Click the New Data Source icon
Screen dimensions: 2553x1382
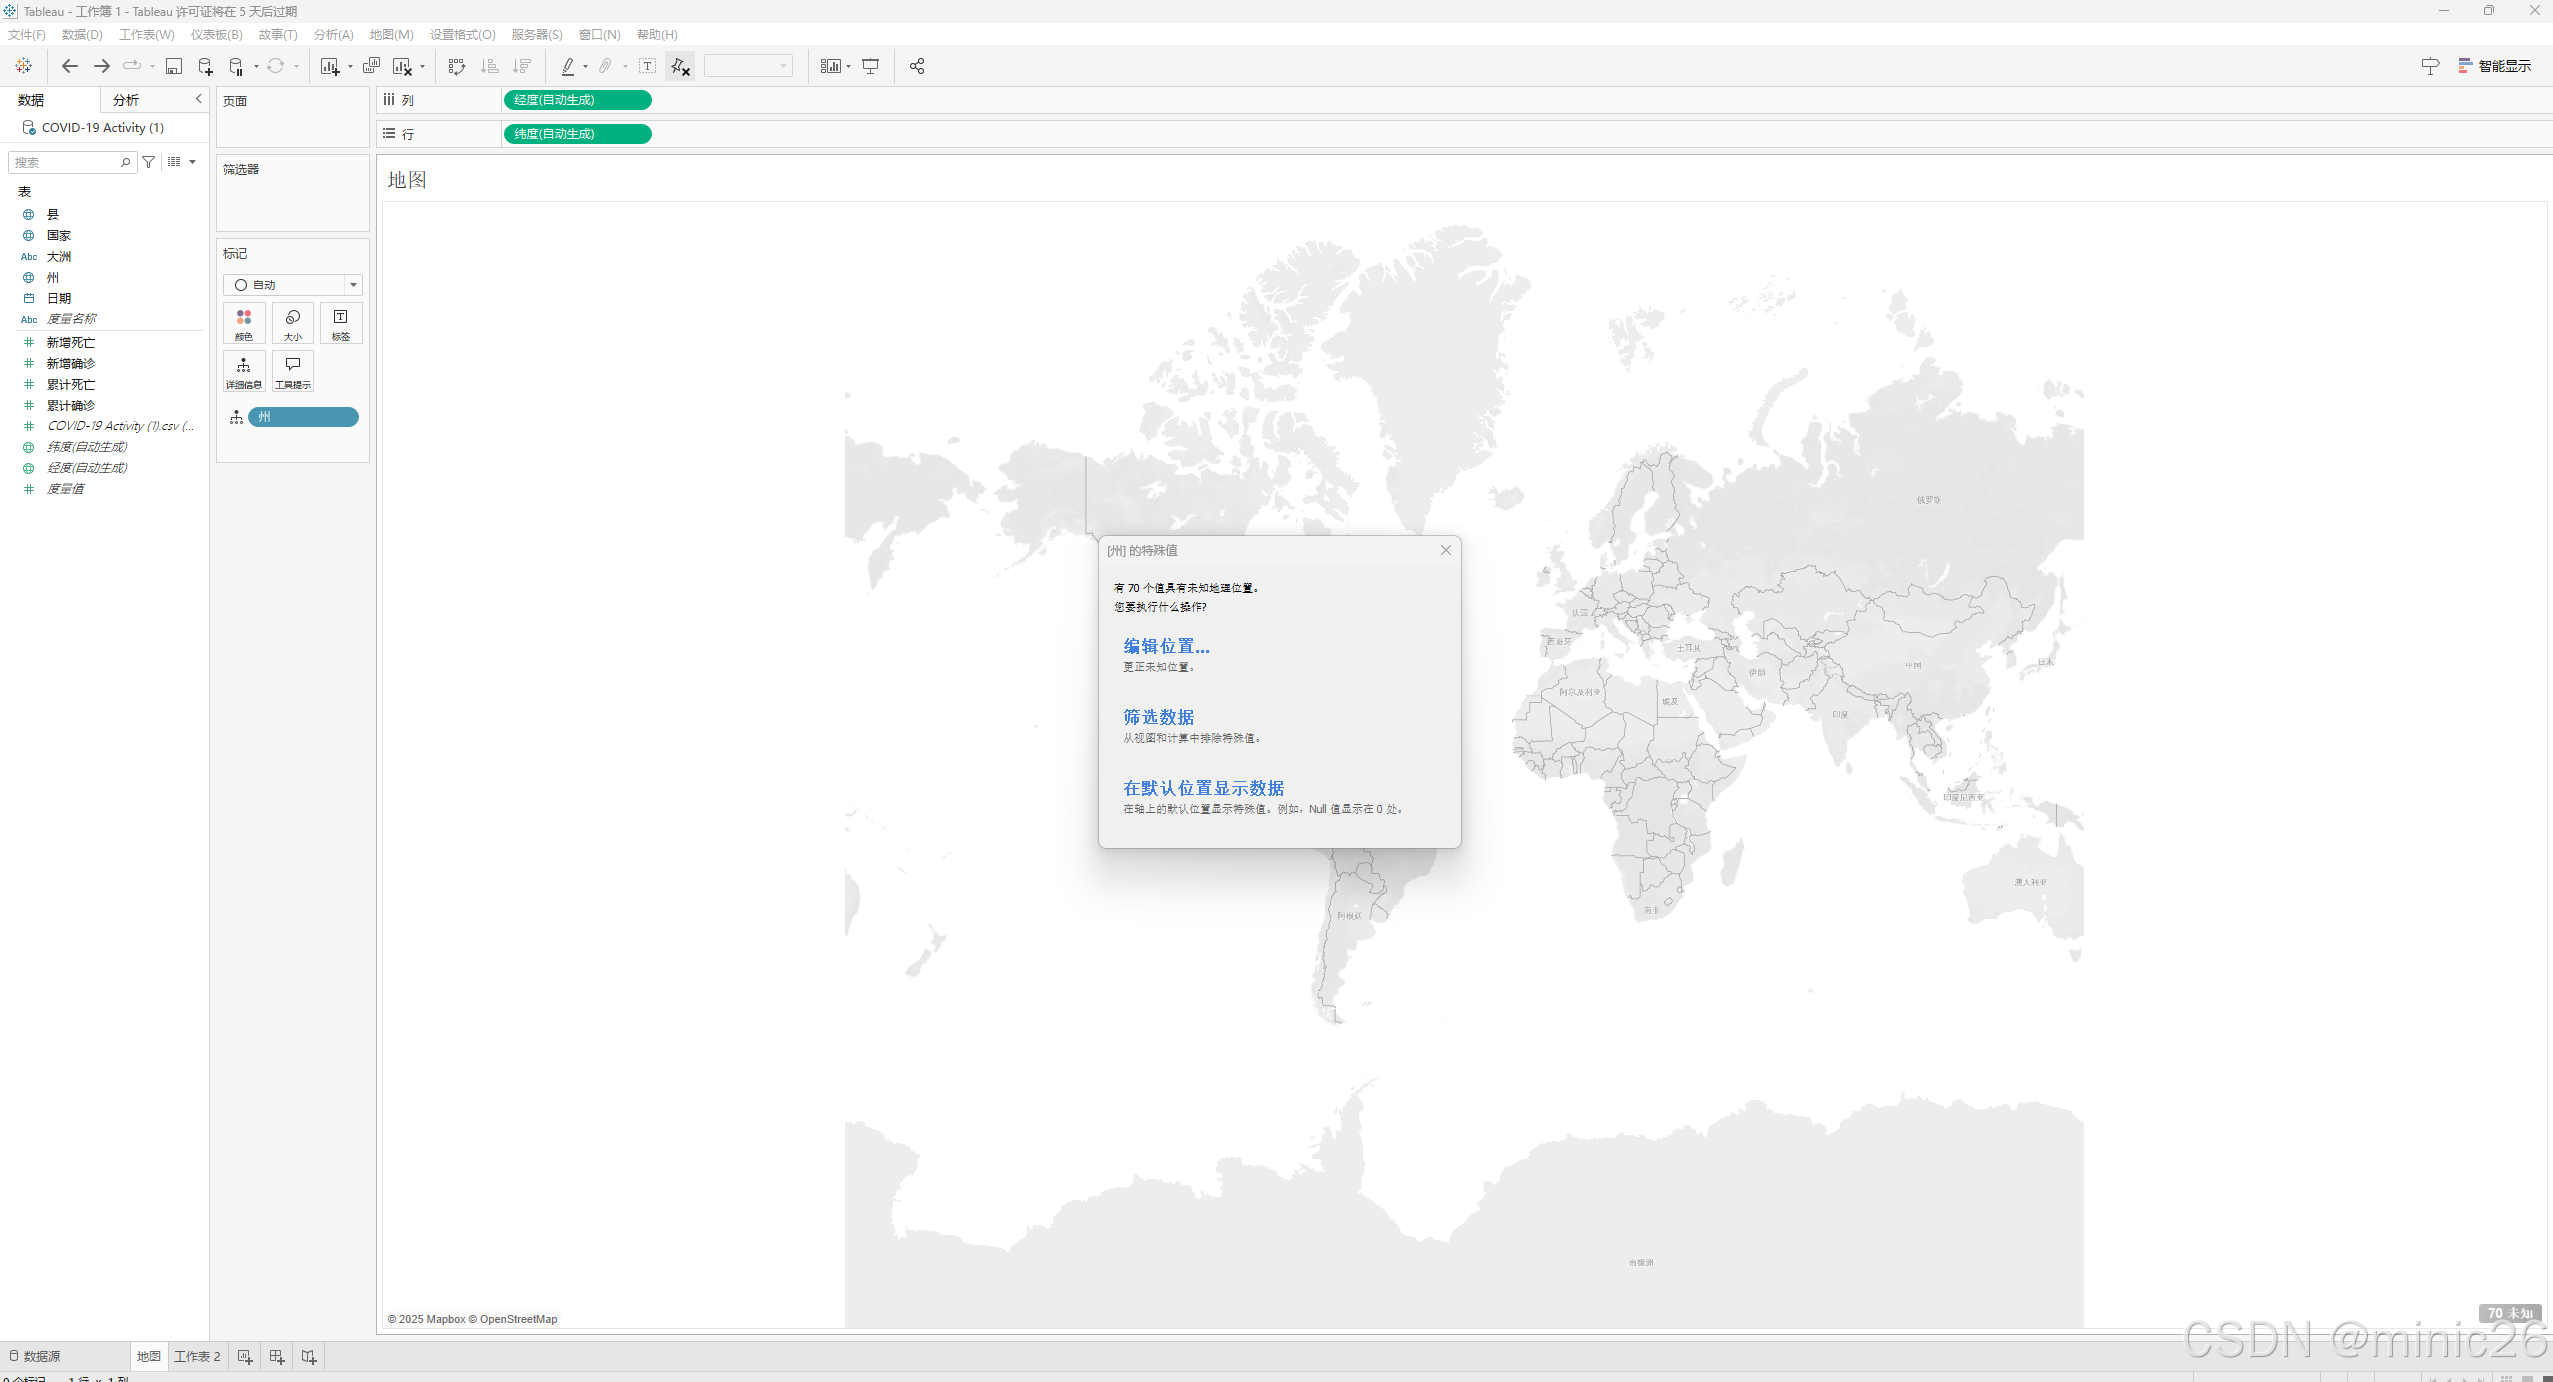pyautogui.click(x=205, y=66)
